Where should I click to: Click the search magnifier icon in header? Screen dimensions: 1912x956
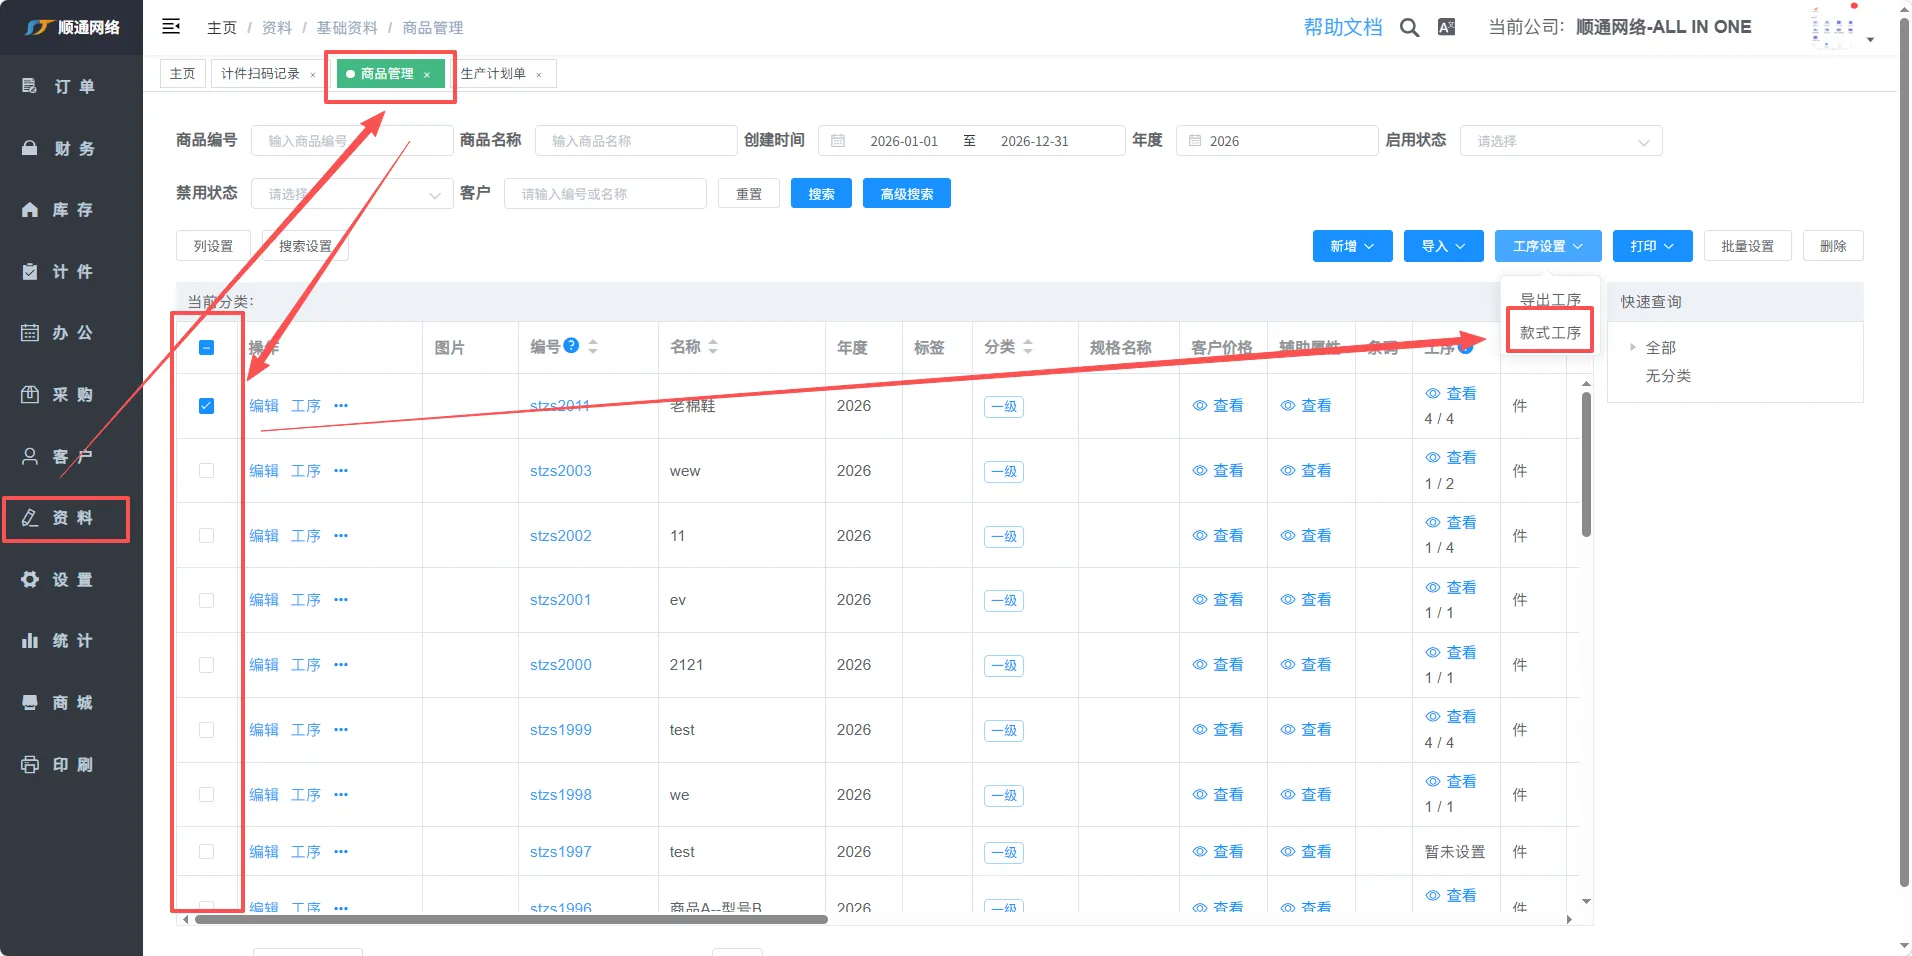1409,28
